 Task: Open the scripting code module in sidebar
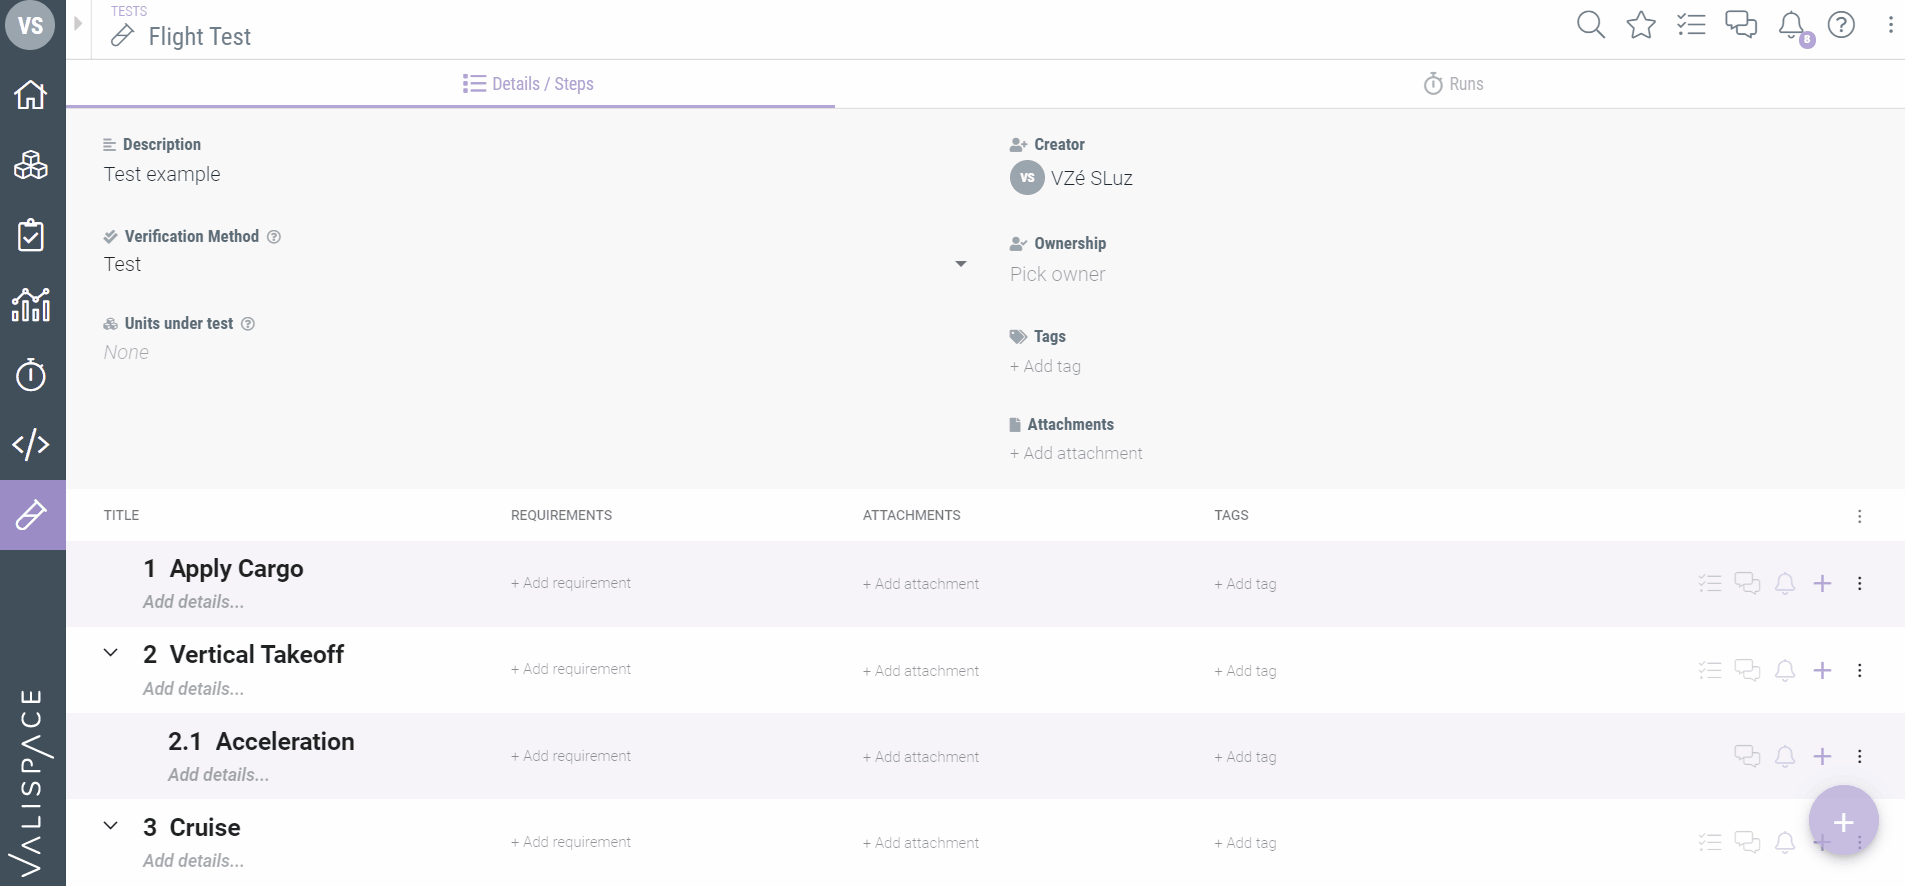click(x=31, y=444)
